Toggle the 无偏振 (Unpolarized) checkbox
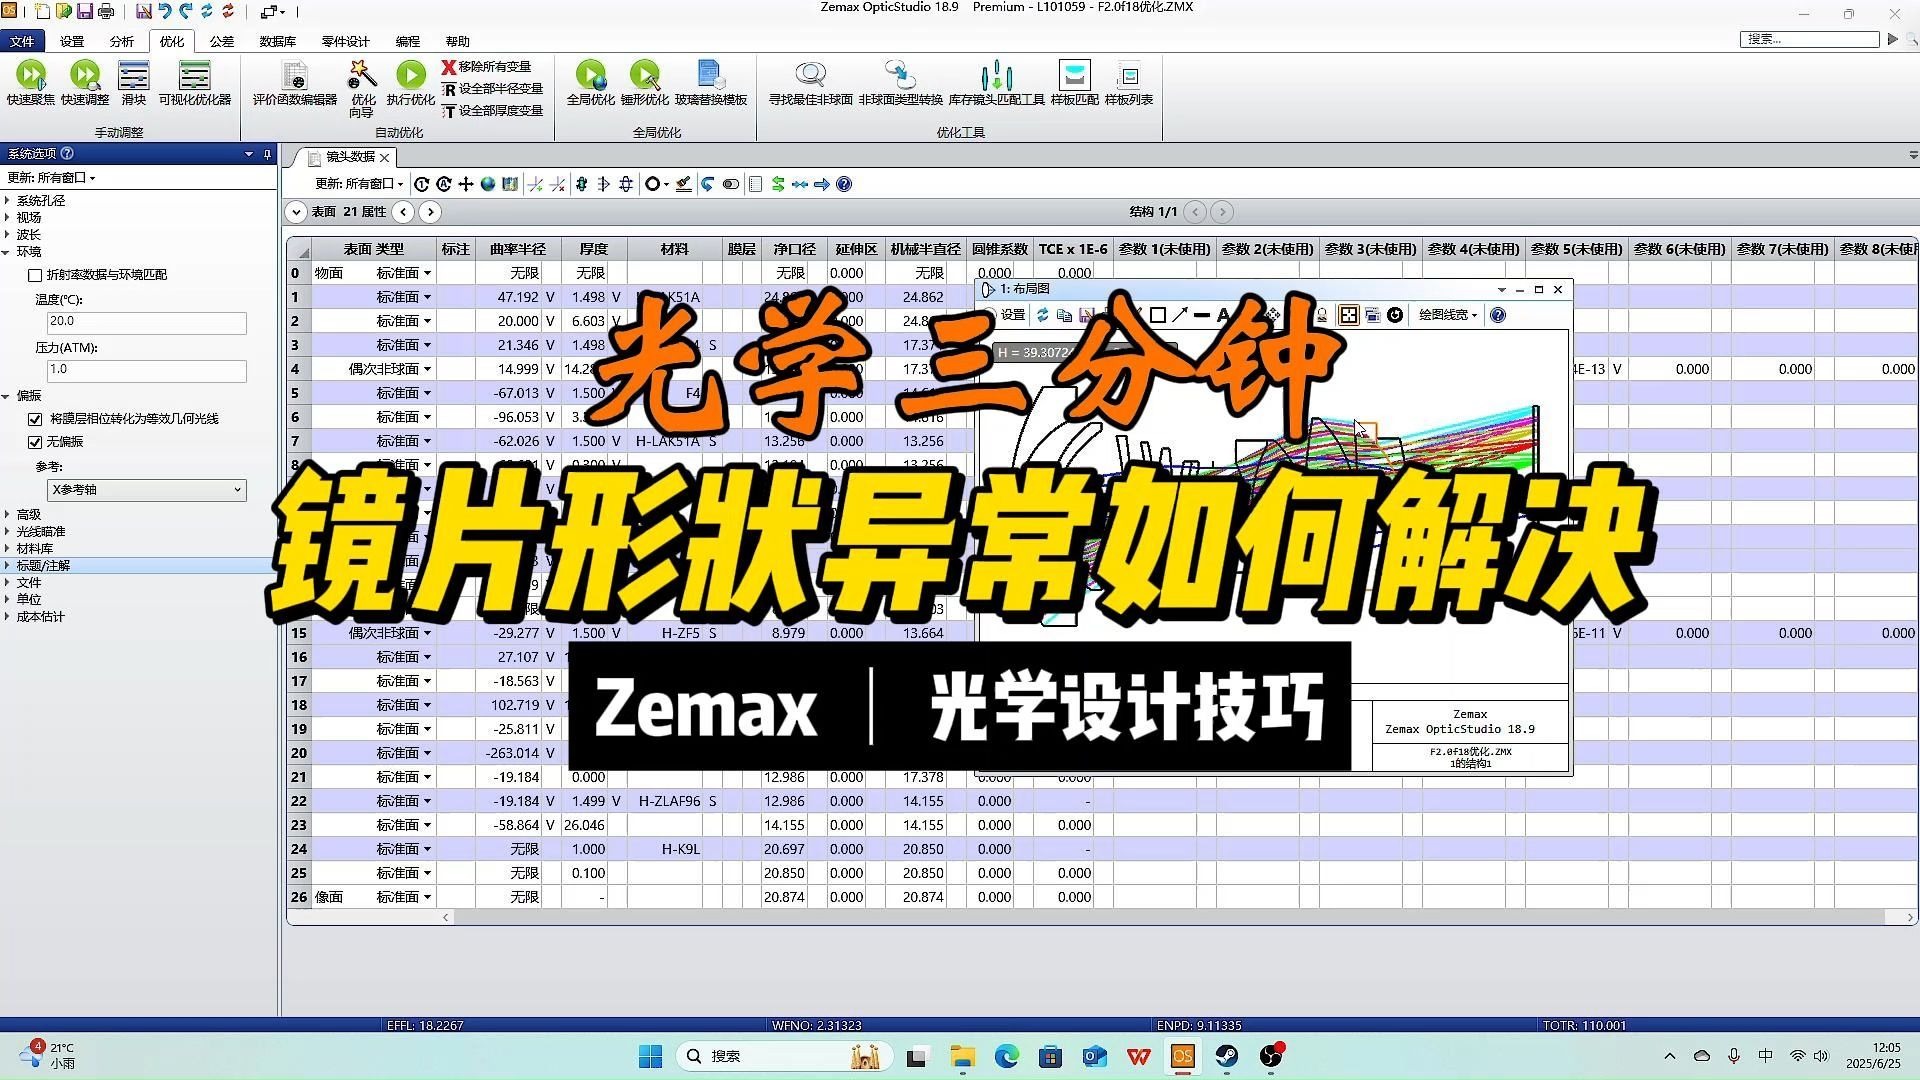Viewport: 1920px width, 1080px height. coord(36,441)
